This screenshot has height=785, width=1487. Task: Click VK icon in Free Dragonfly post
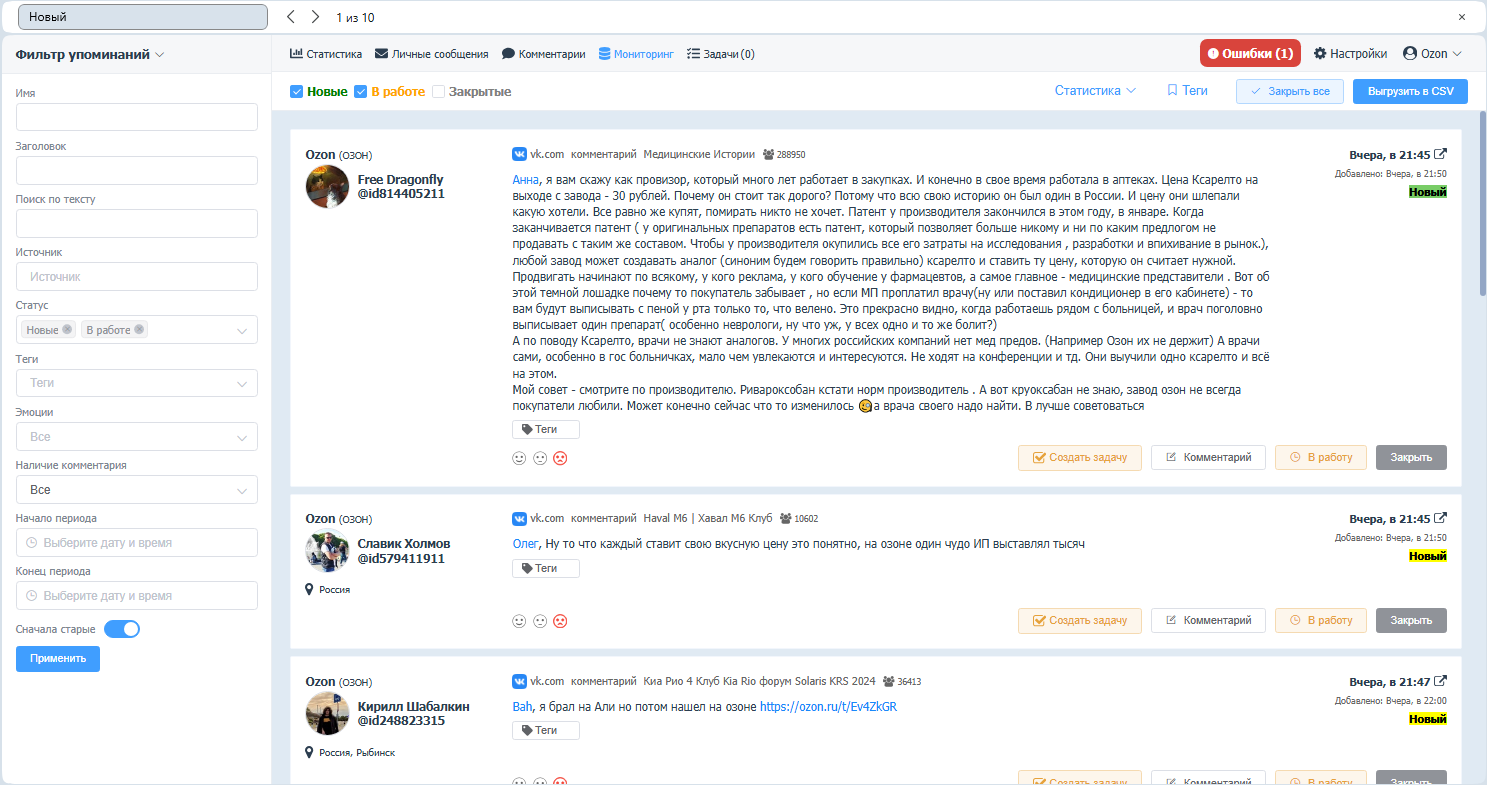click(519, 155)
